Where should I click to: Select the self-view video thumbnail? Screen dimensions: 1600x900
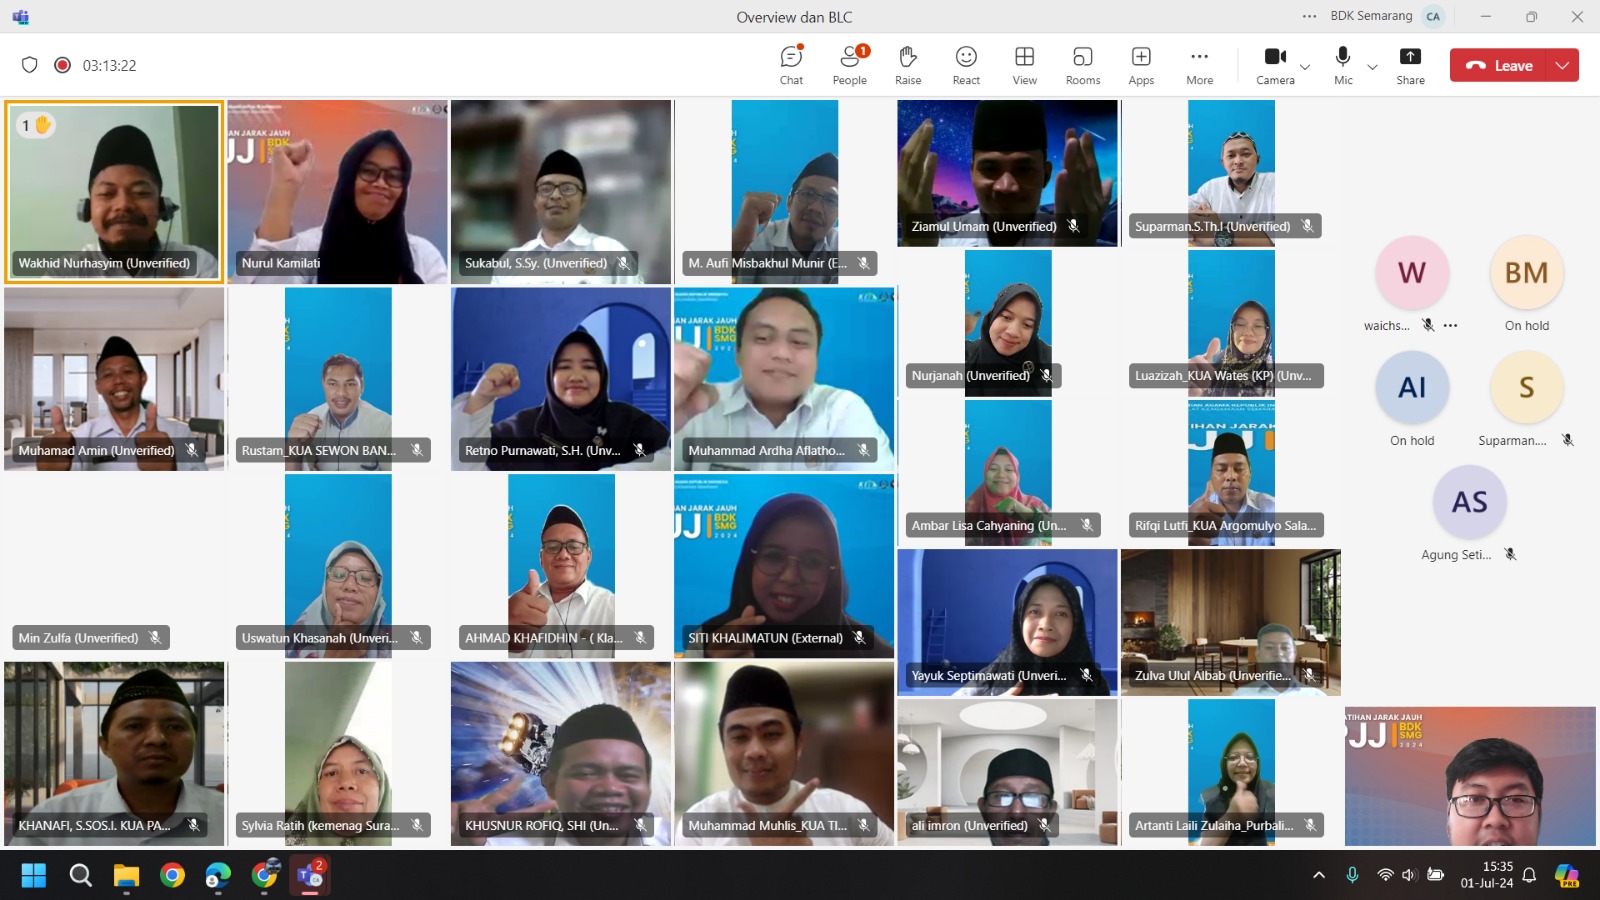point(1470,776)
